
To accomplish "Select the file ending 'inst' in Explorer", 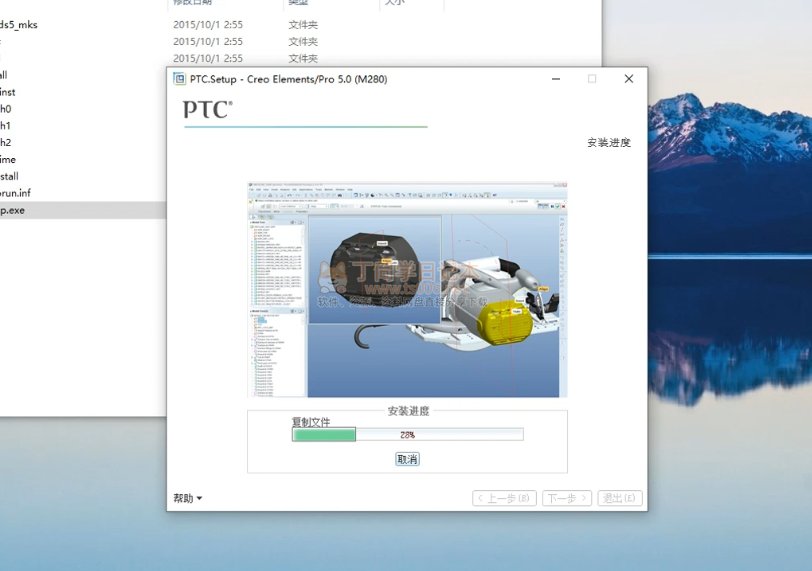I will click(8, 92).
